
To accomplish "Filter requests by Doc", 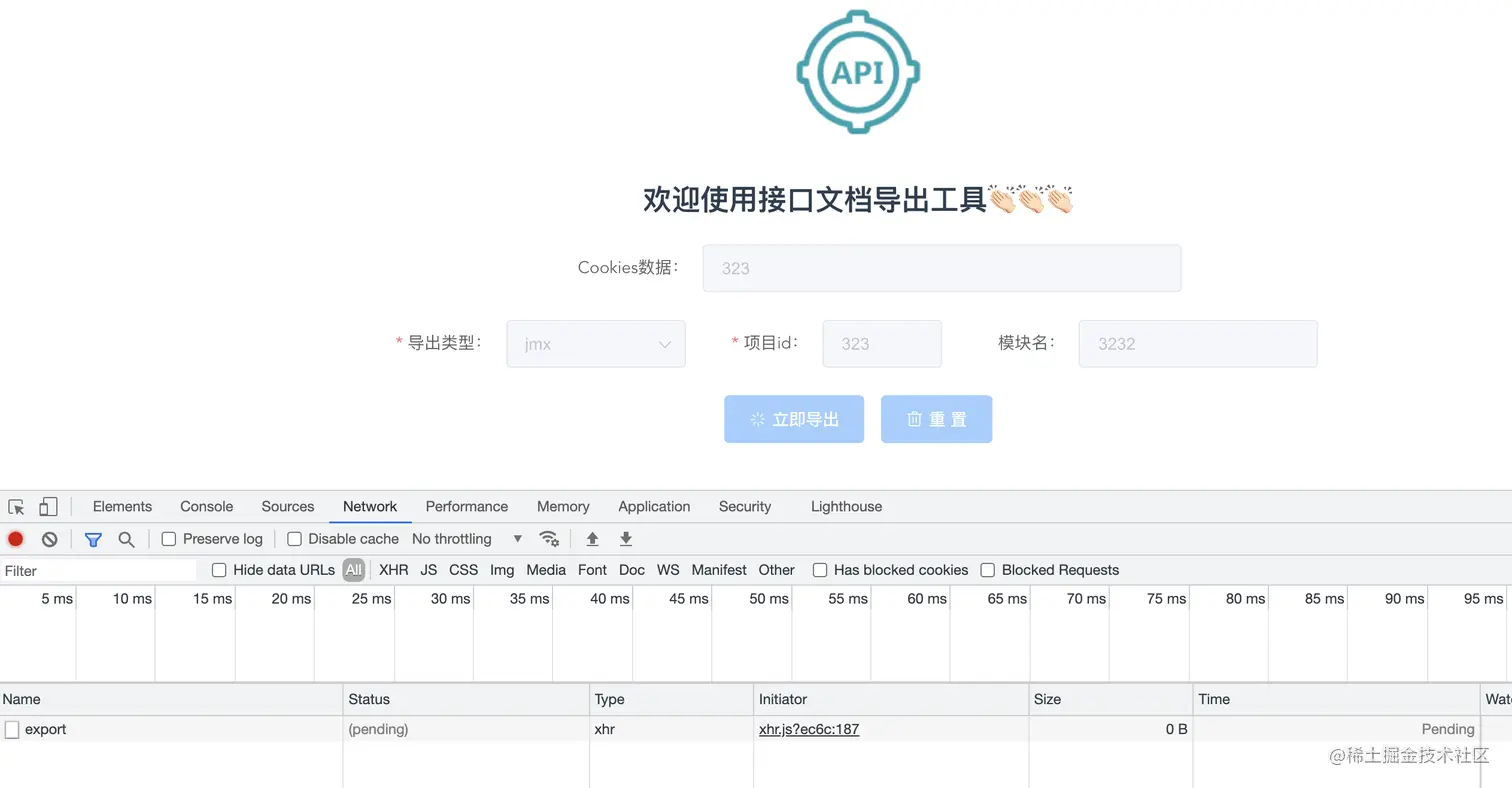I will pos(632,570).
